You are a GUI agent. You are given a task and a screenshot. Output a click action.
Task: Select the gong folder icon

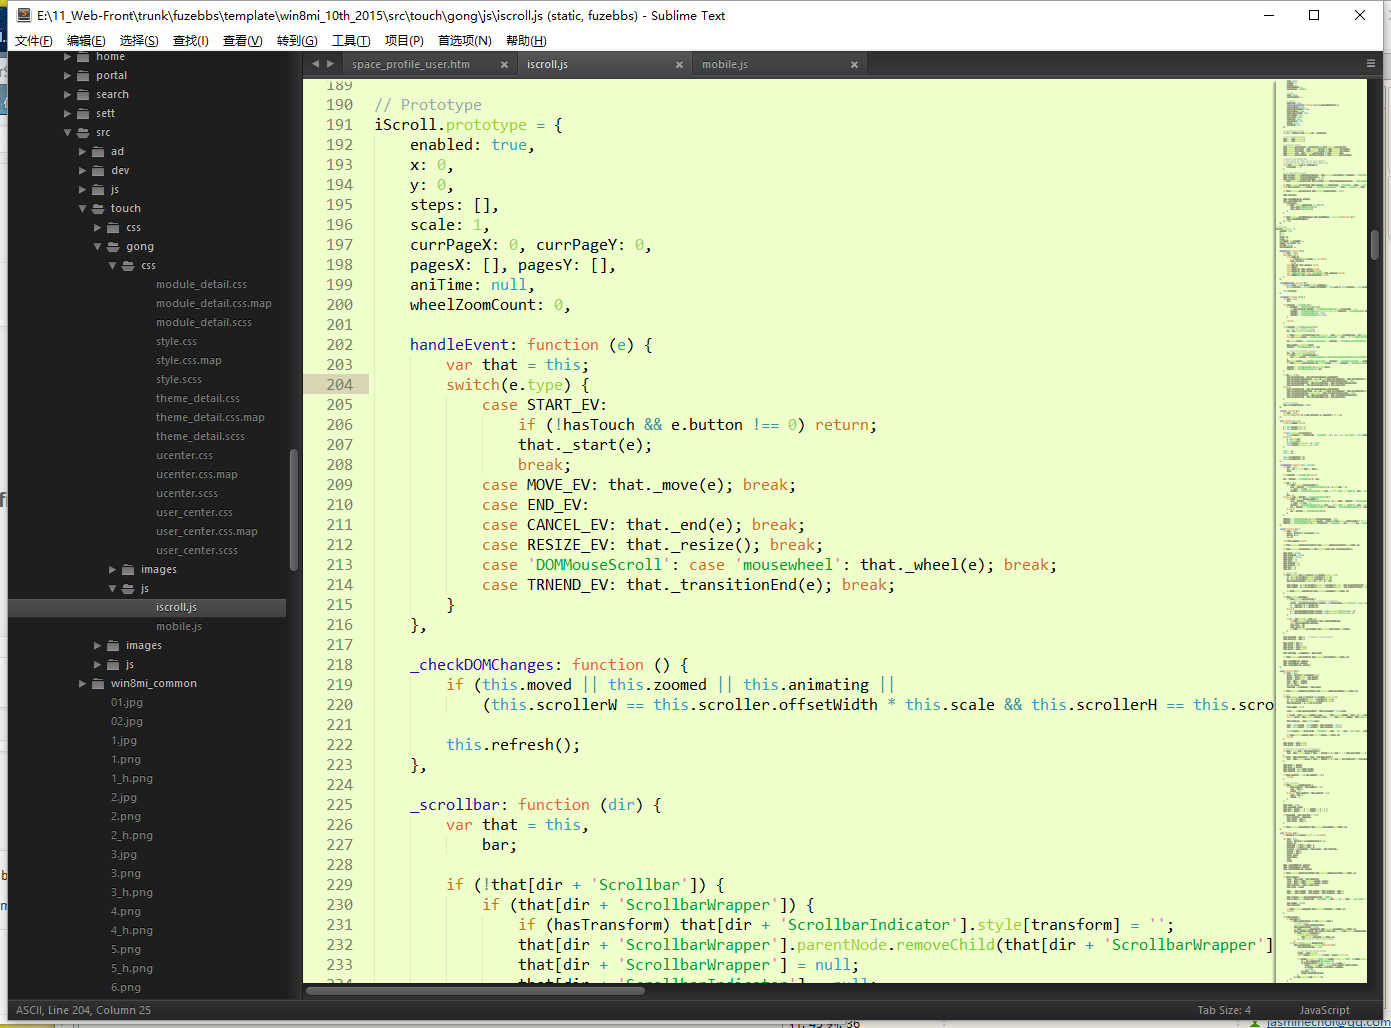click(113, 246)
